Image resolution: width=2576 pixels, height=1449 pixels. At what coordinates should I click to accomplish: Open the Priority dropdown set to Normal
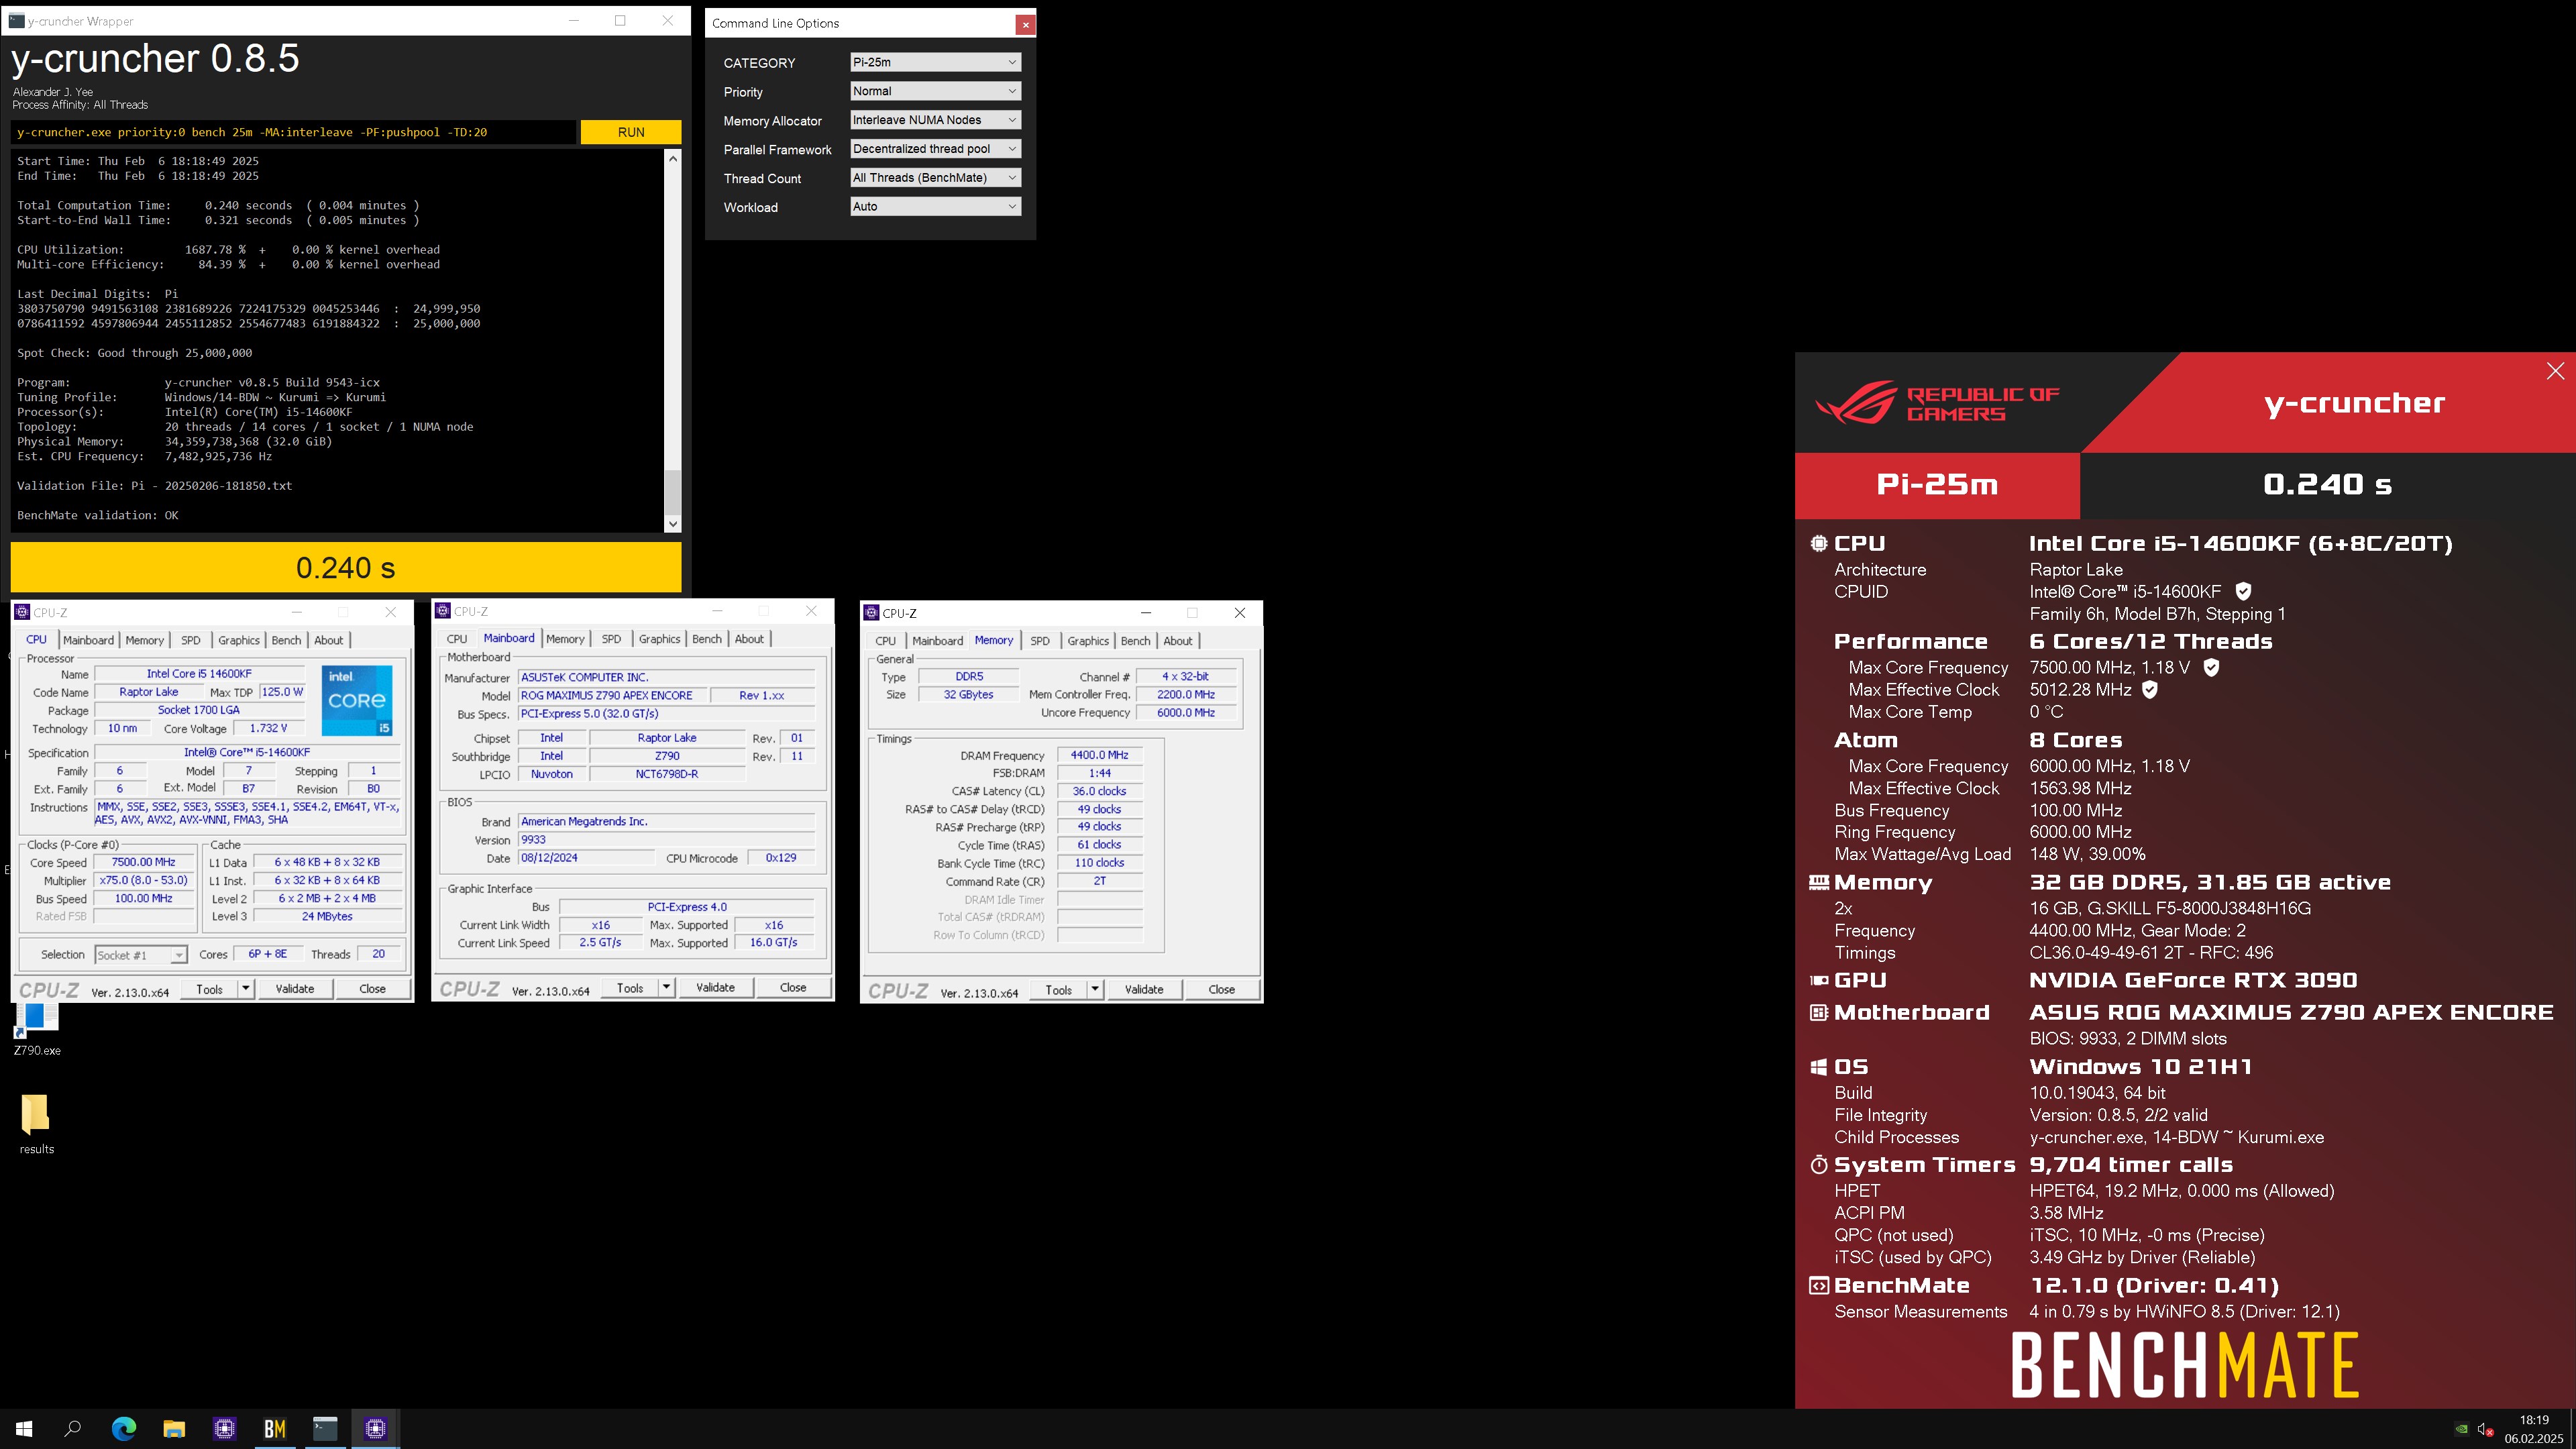click(x=935, y=91)
